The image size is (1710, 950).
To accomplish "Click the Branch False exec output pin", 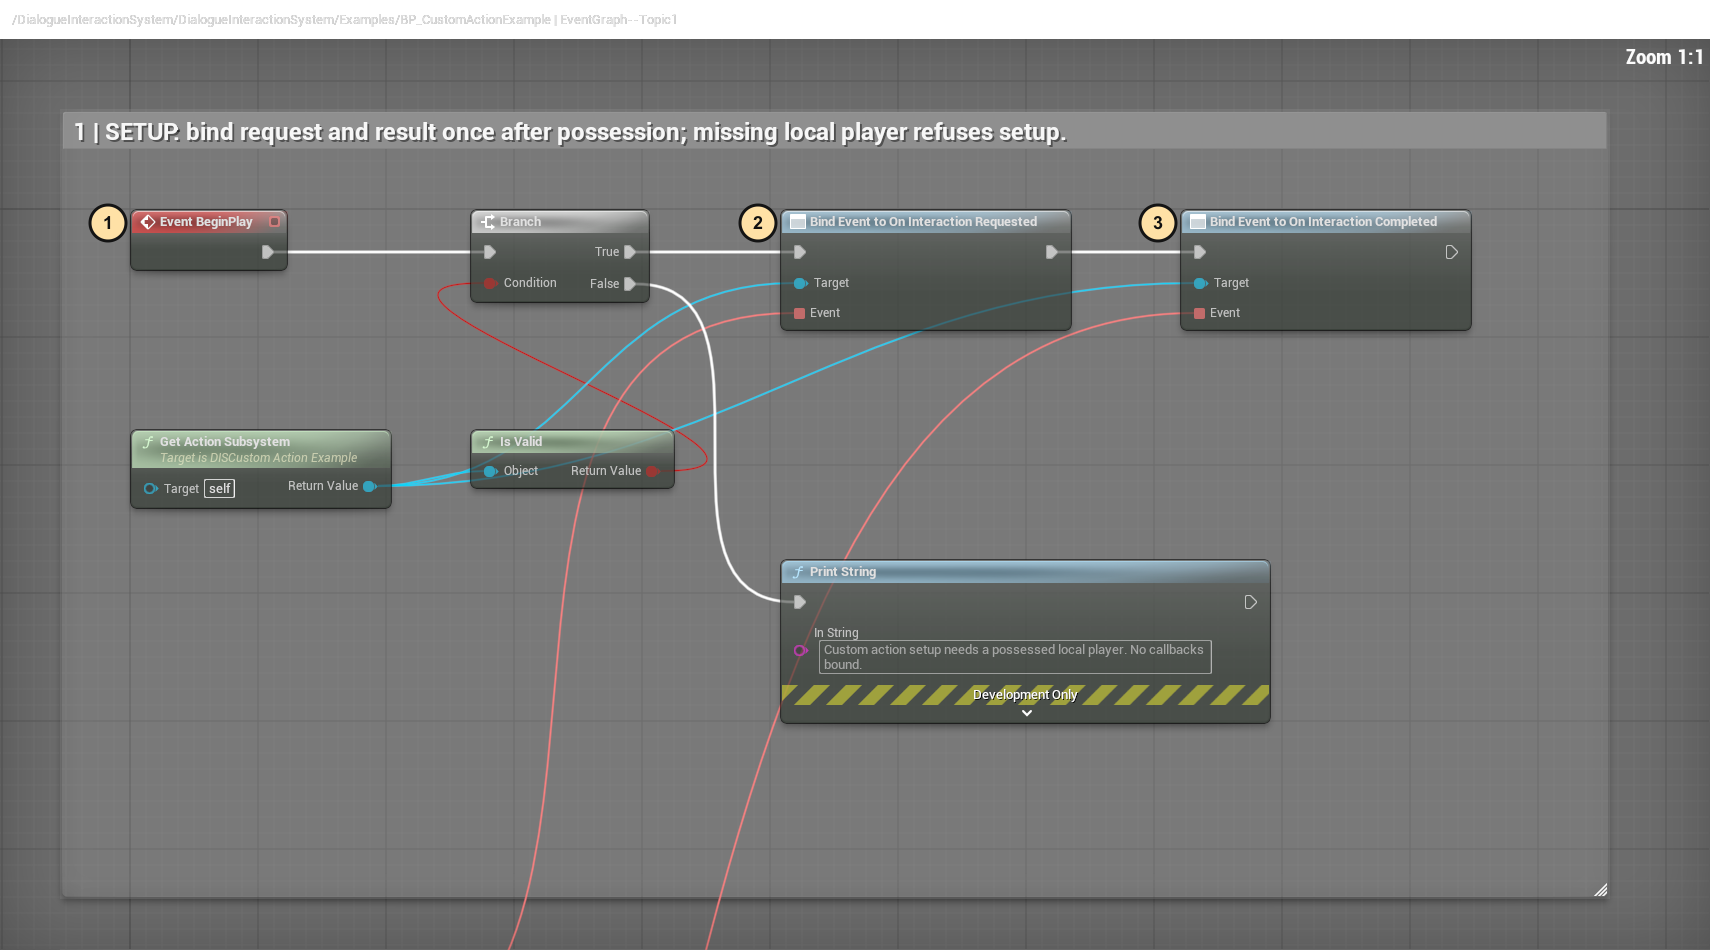I will tap(630, 284).
